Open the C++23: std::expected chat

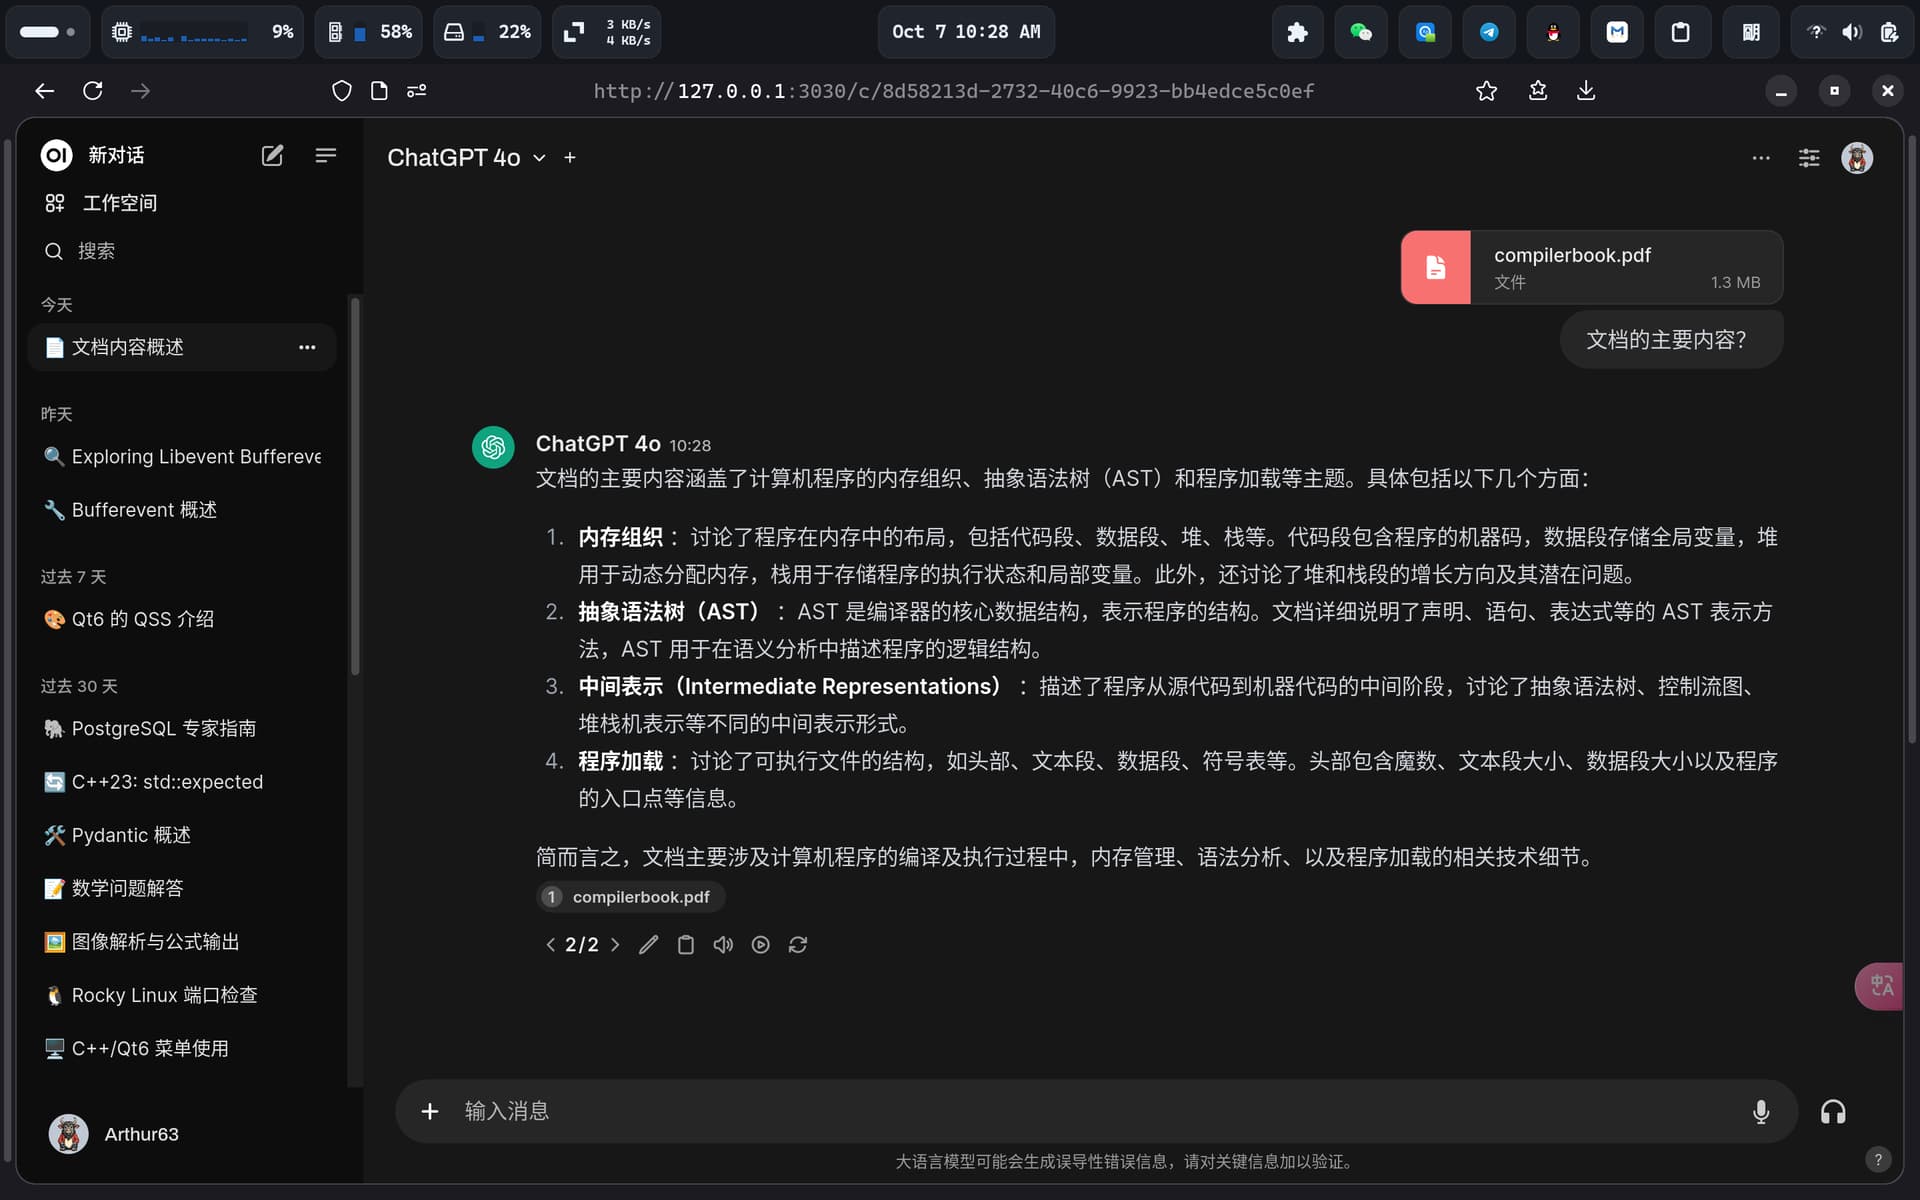pyautogui.click(x=182, y=782)
